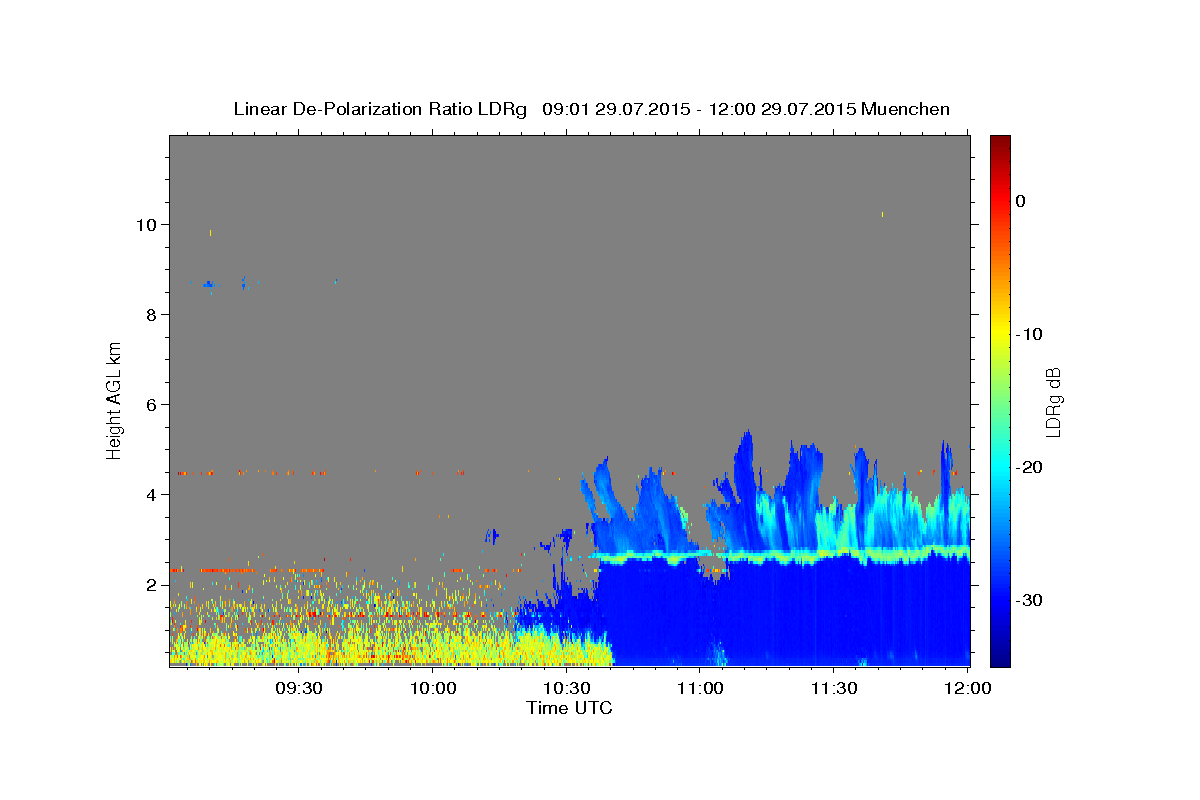Click the 12:00 time tick label

tap(968, 688)
